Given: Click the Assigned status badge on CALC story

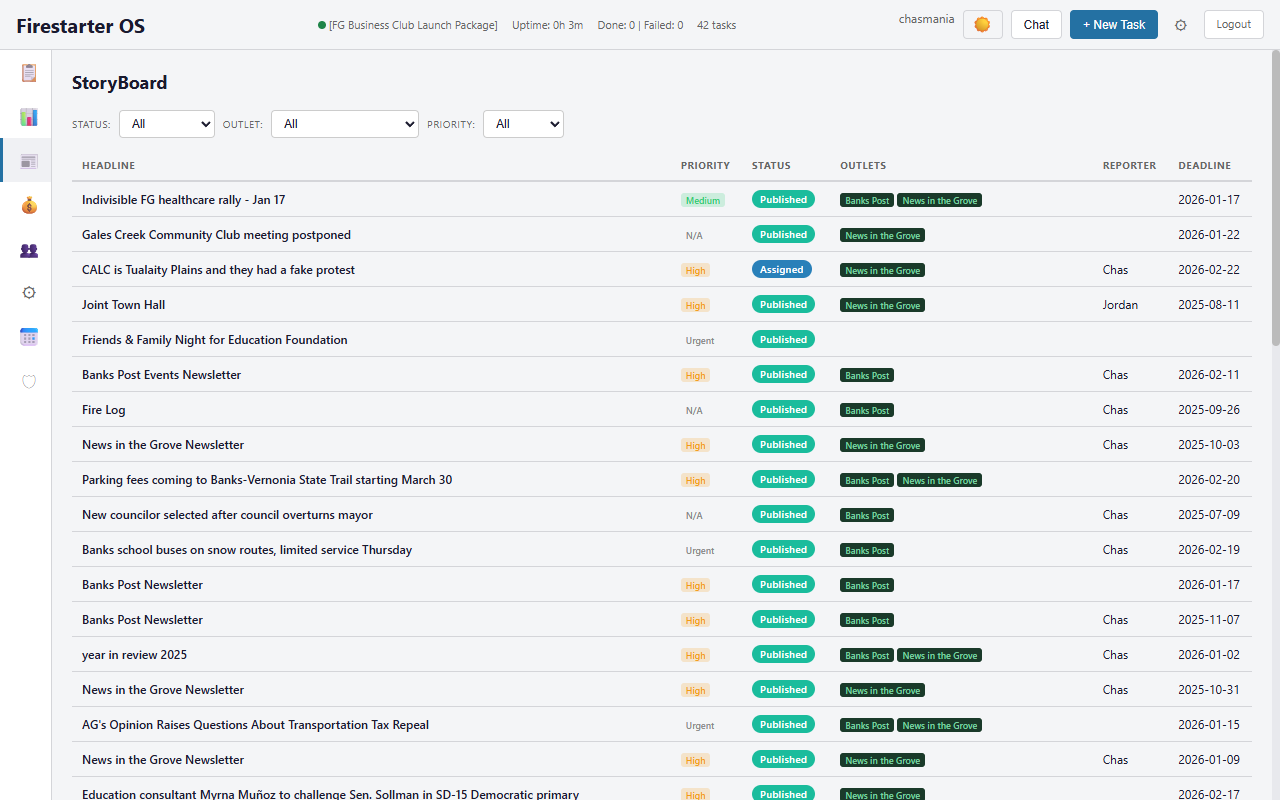Looking at the screenshot, I should pos(781,270).
